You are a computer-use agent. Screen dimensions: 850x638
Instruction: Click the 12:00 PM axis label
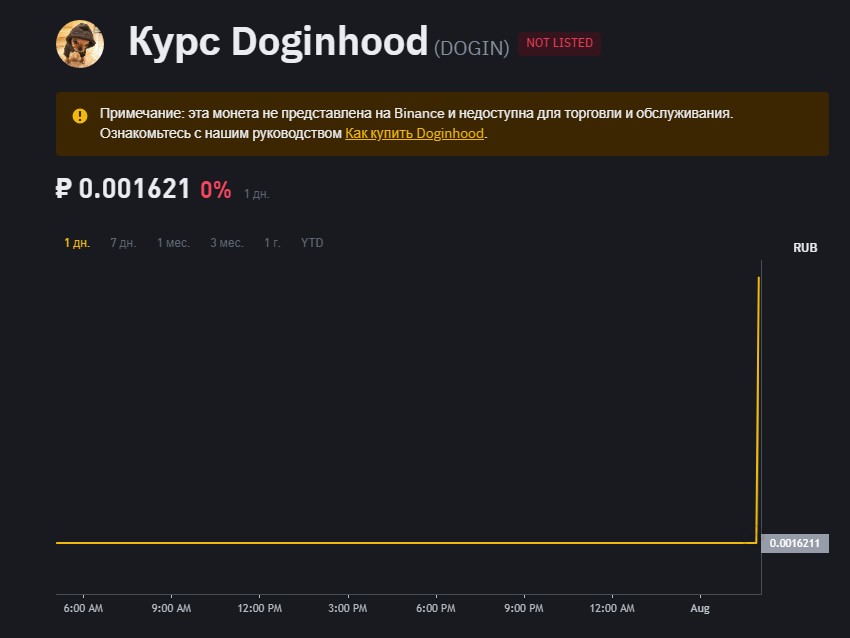tap(260, 608)
